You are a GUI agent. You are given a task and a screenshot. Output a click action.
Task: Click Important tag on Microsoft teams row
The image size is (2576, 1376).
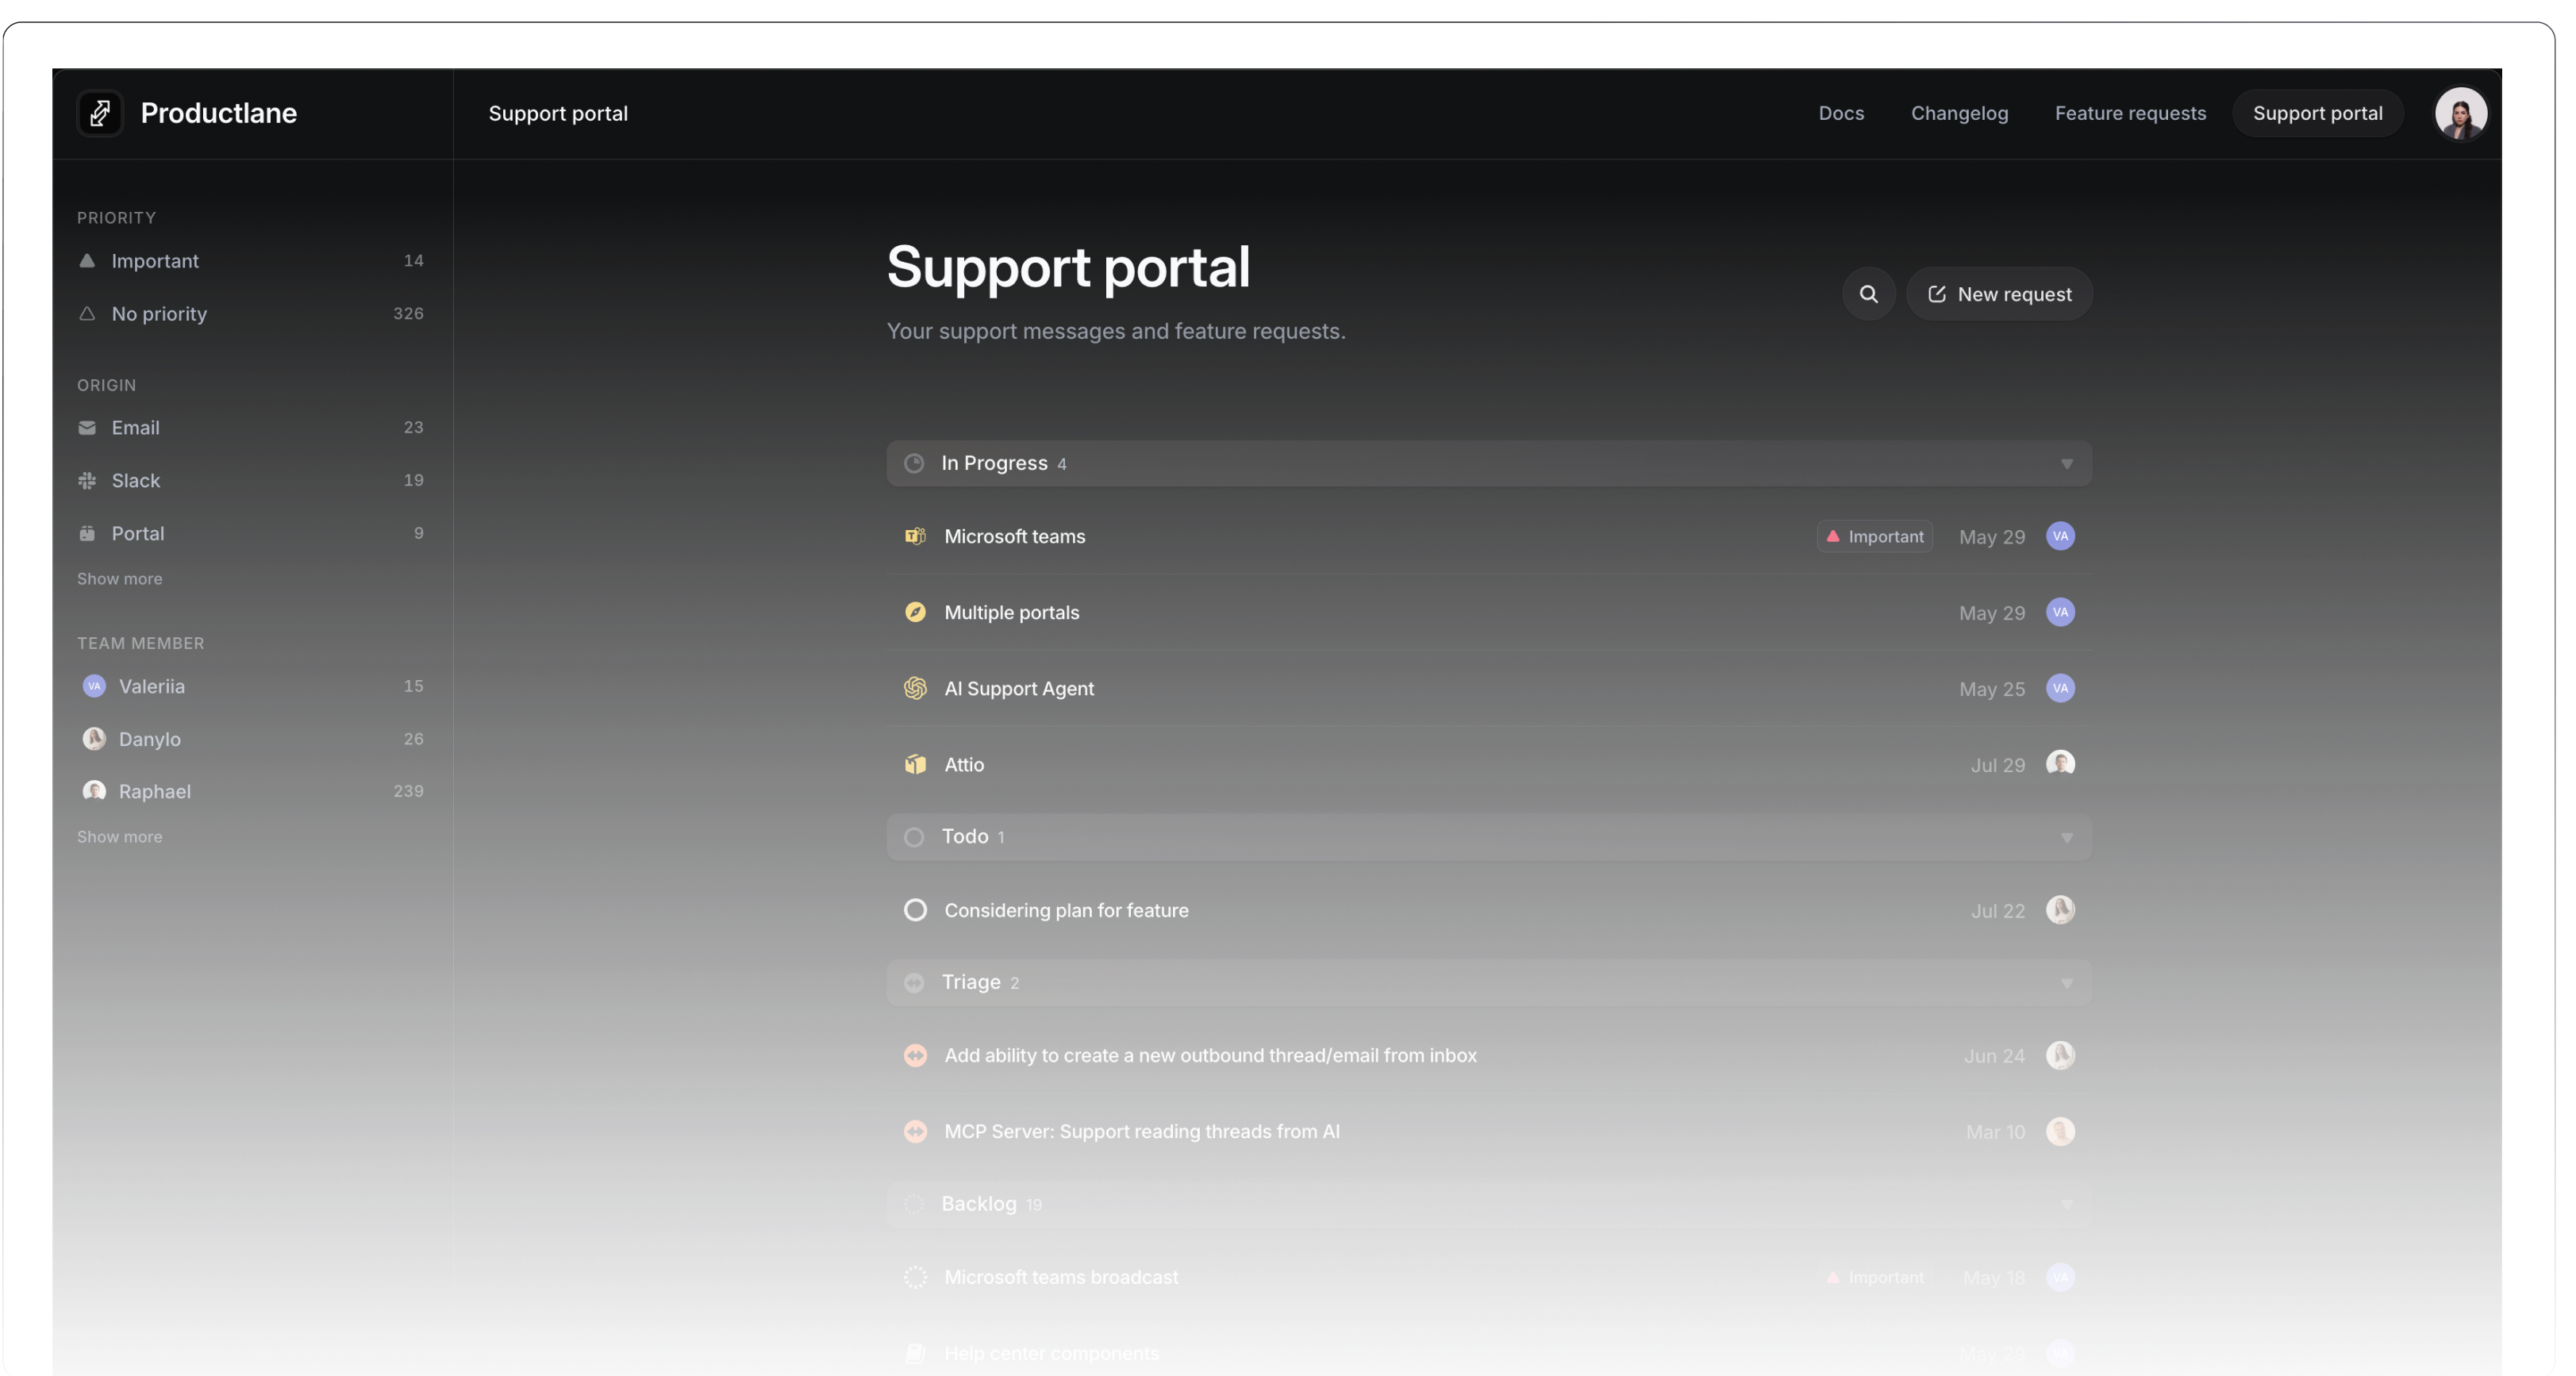[1874, 537]
